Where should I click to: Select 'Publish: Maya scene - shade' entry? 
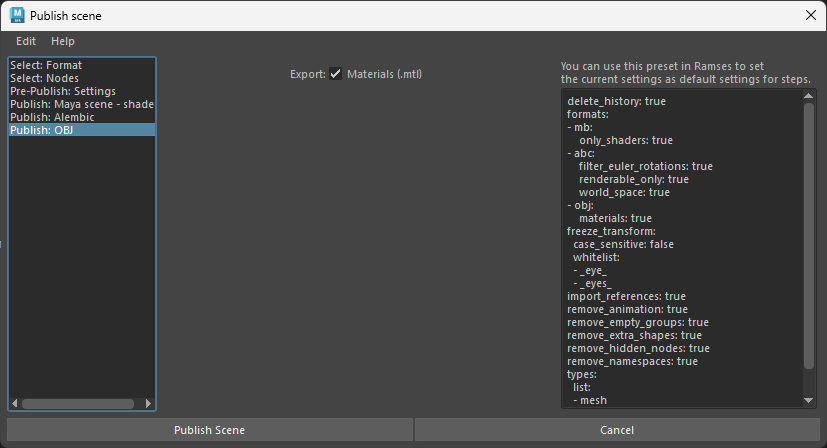81,104
